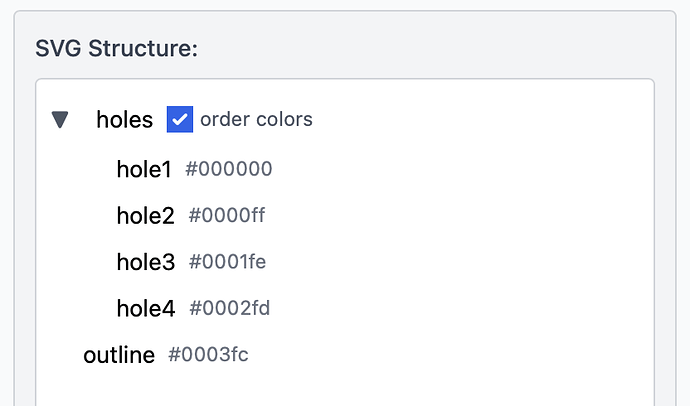Click hole2's #0000ff color code
Viewport: 690px width, 406px height.
coord(227,216)
